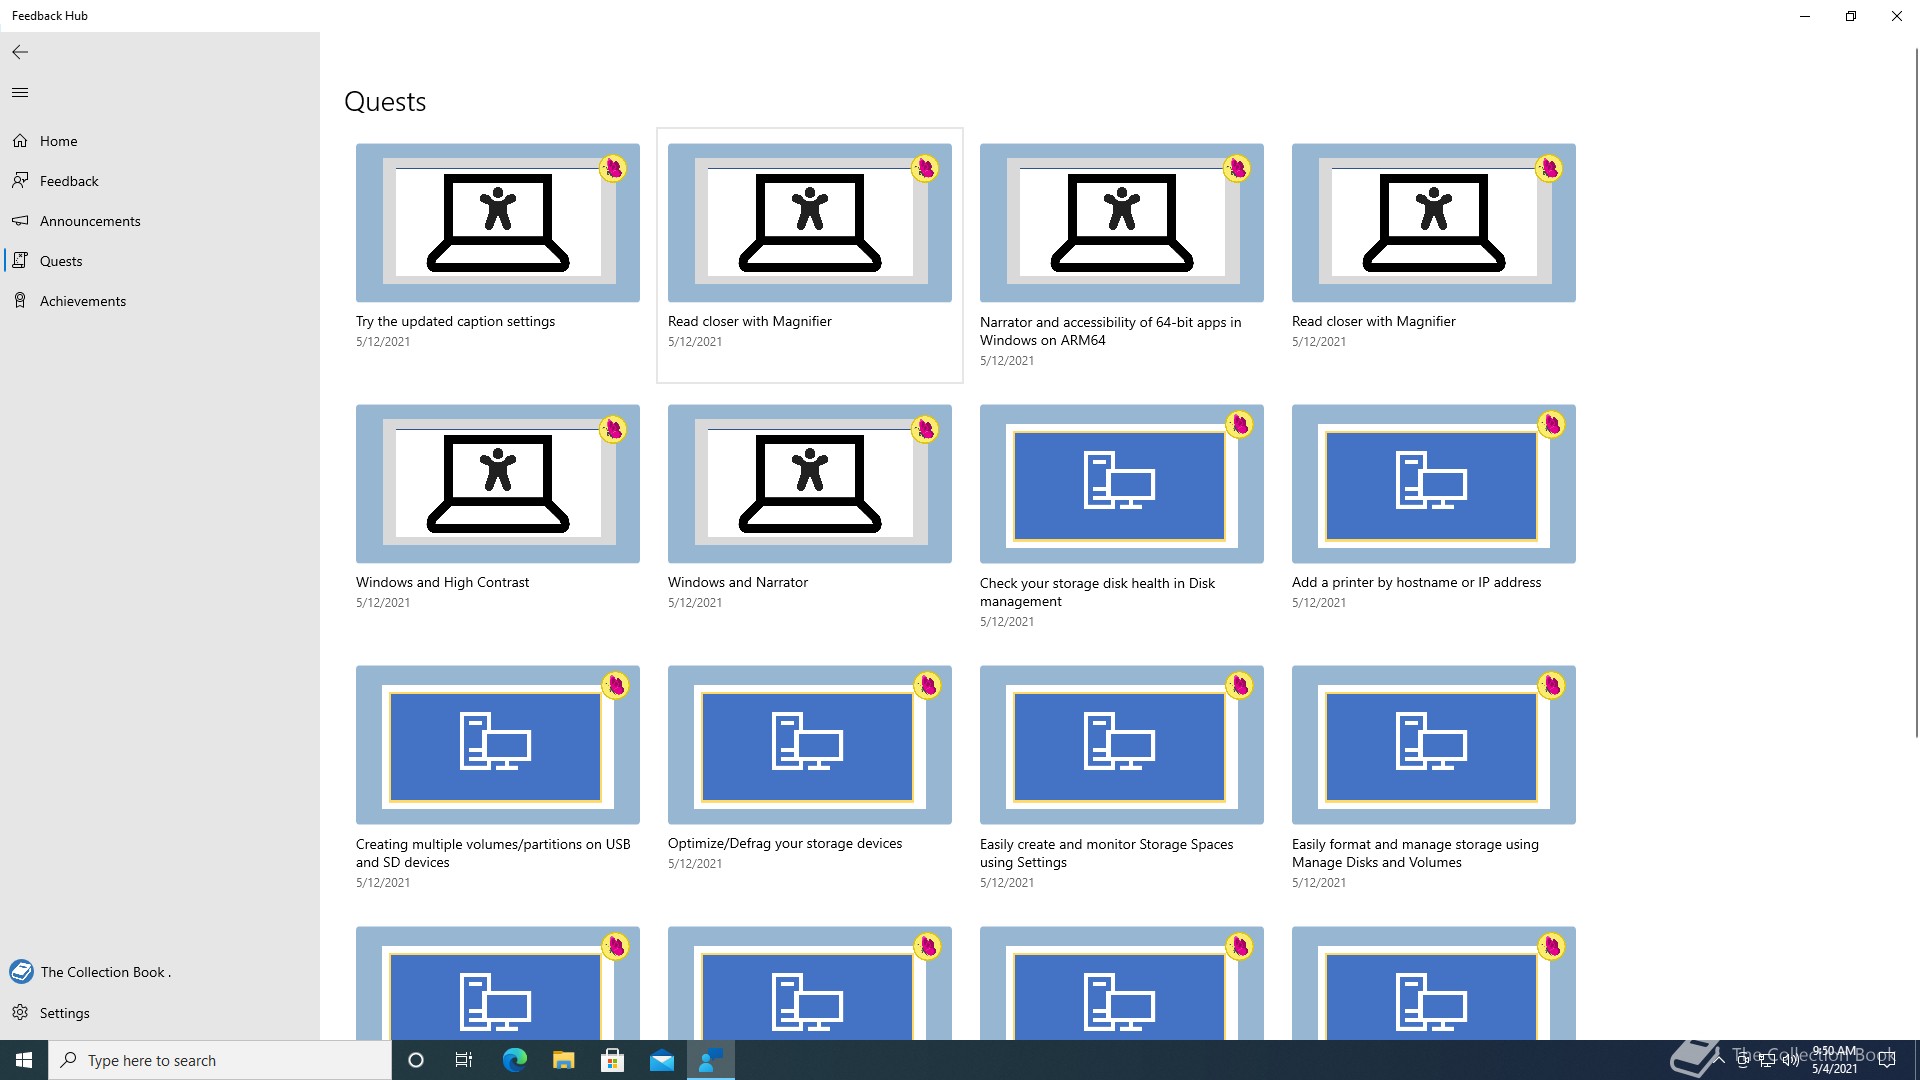
Task: Click the Settings gear icon
Action: point(20,1013)
